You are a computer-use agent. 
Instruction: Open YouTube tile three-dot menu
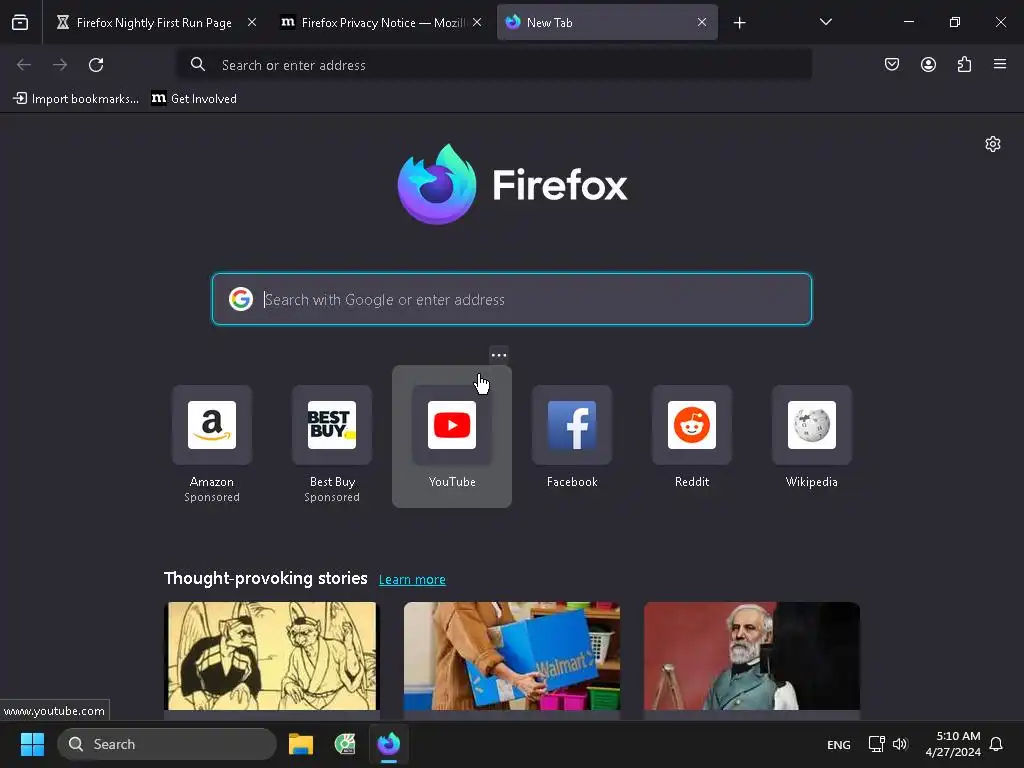(499, 355)
